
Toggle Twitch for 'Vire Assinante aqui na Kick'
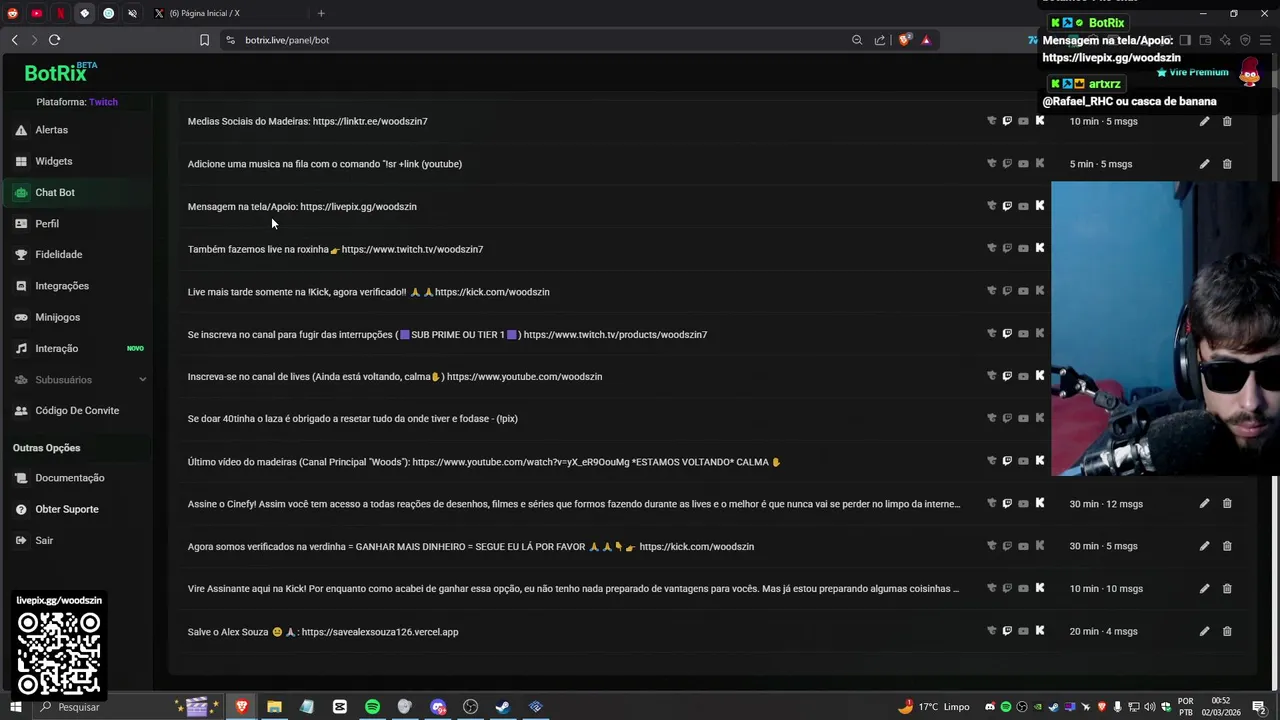(1007, 589)
